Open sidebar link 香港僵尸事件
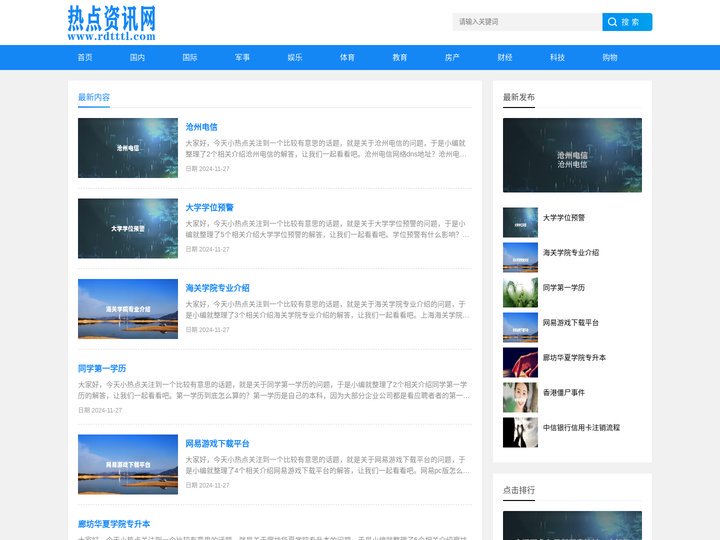 (x=564, y=393)
